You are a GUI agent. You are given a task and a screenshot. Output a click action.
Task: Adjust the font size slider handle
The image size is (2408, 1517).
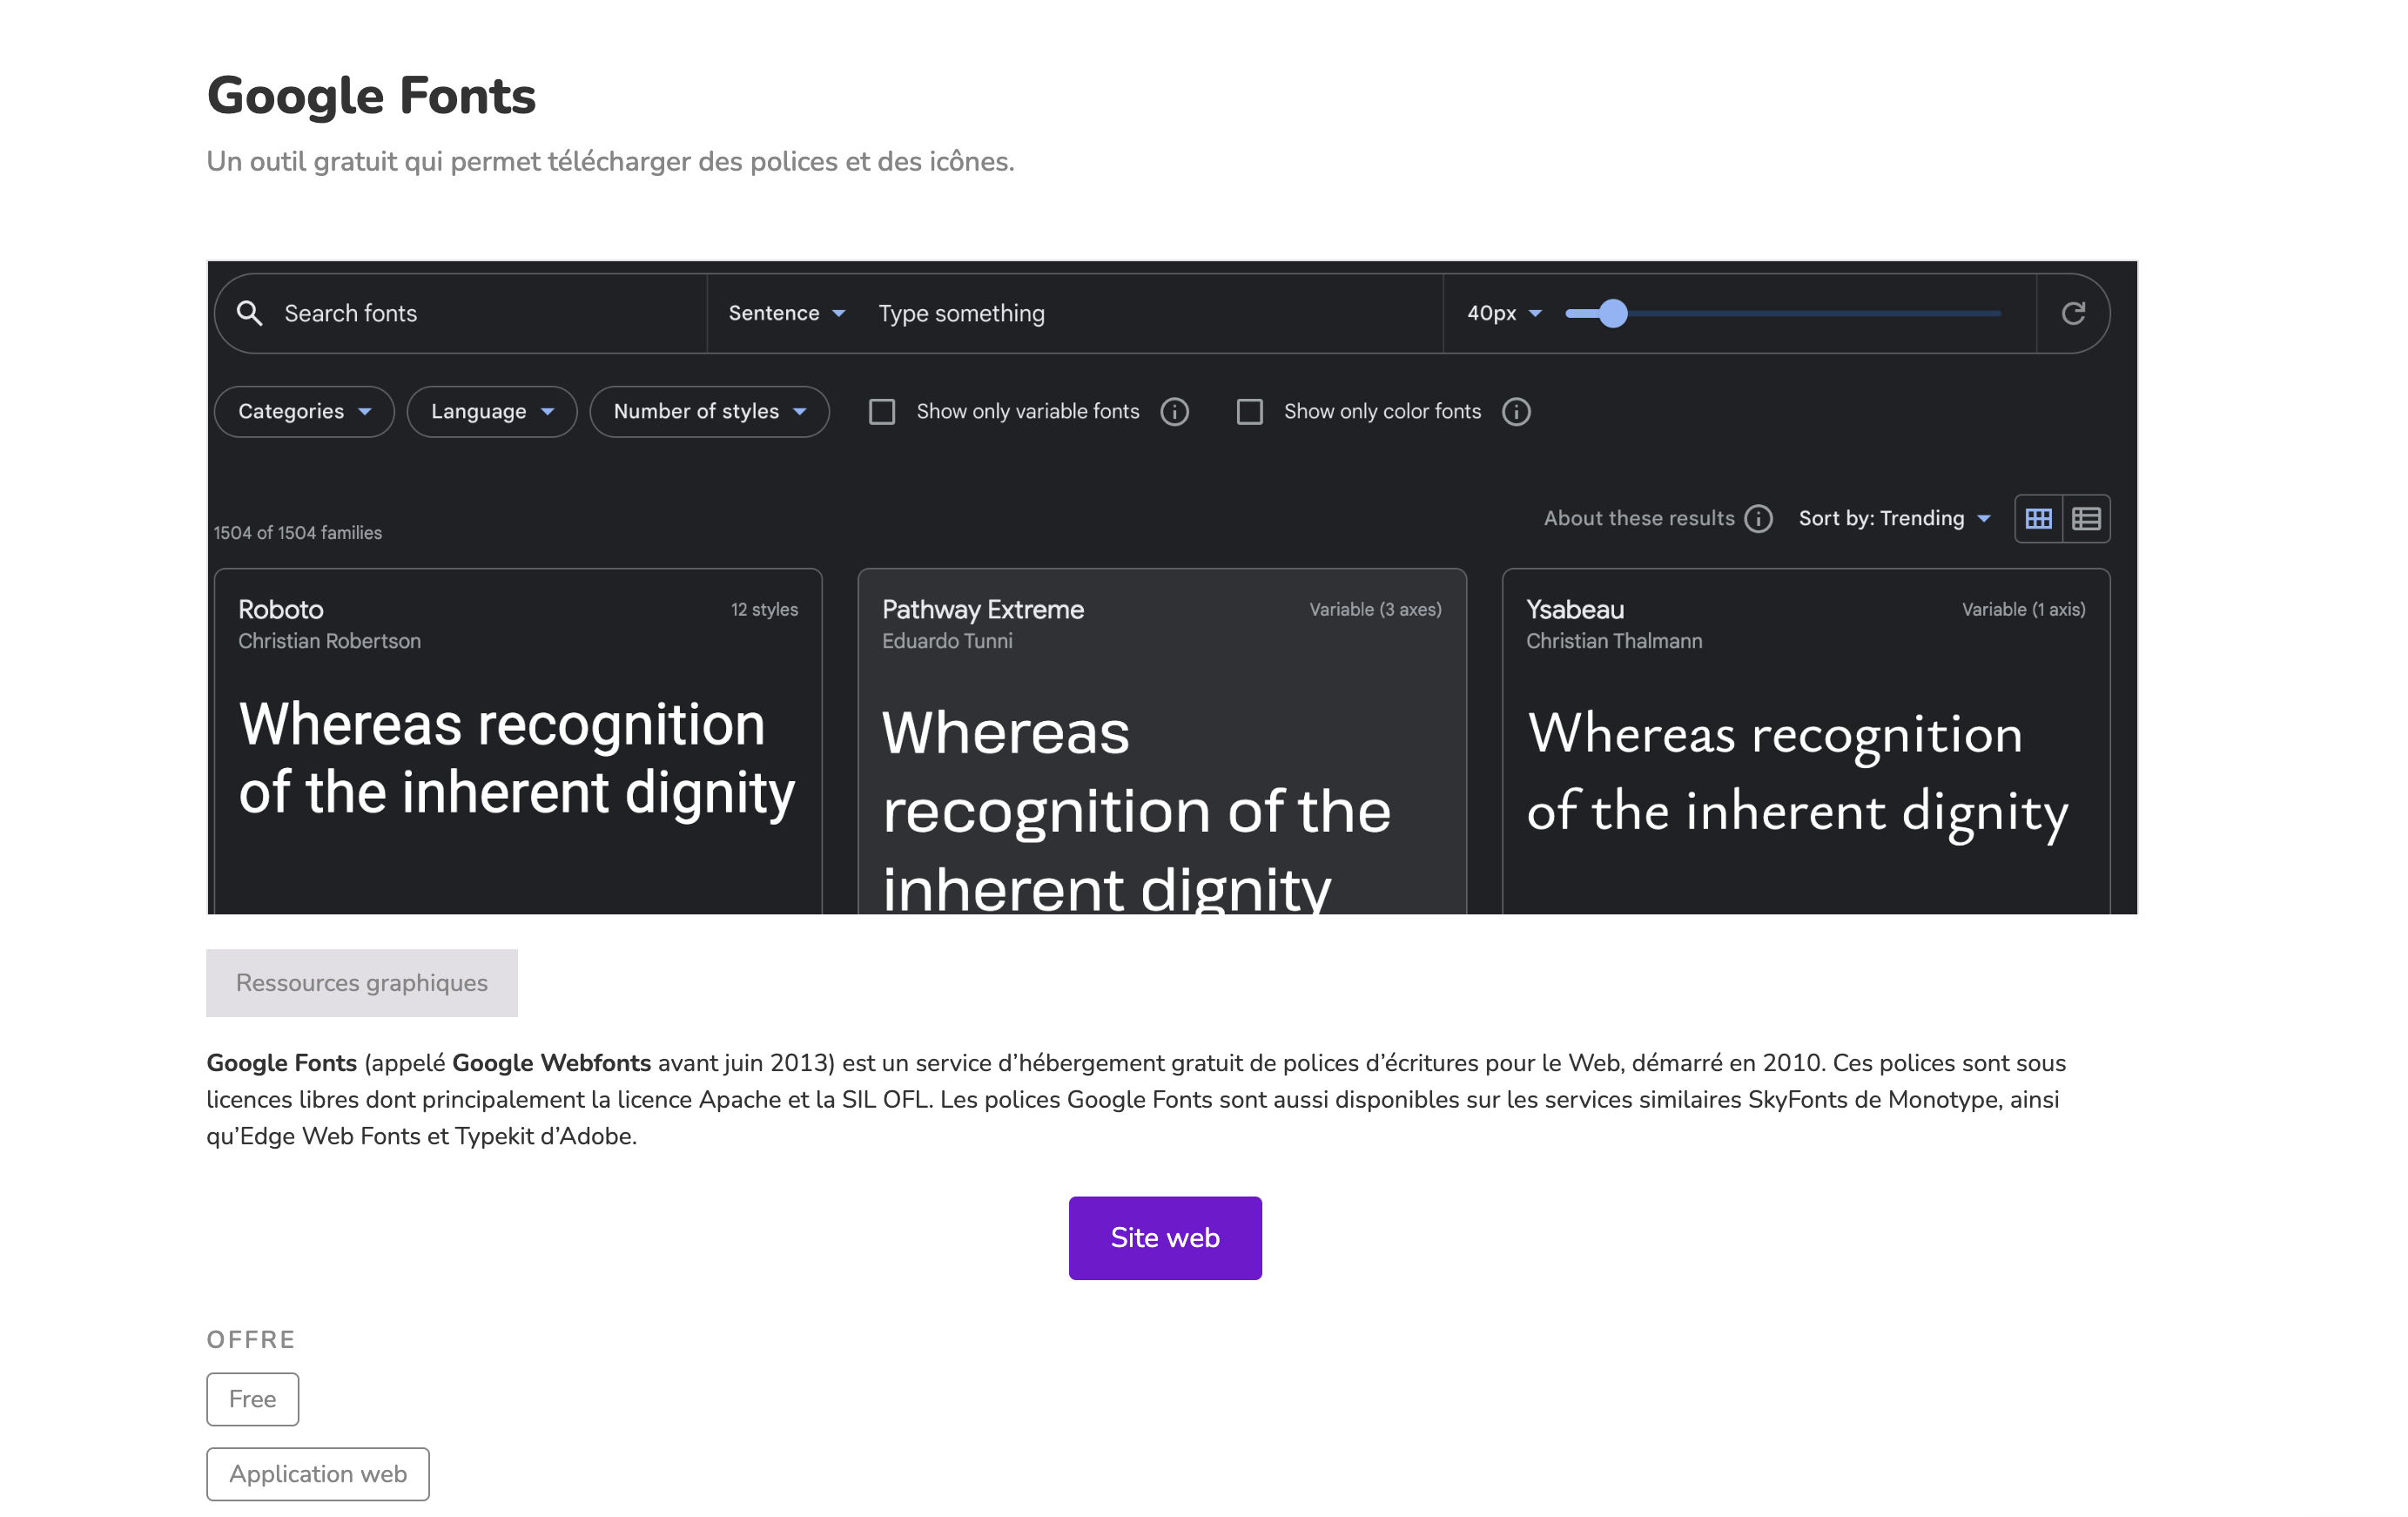click(1612, 313)
